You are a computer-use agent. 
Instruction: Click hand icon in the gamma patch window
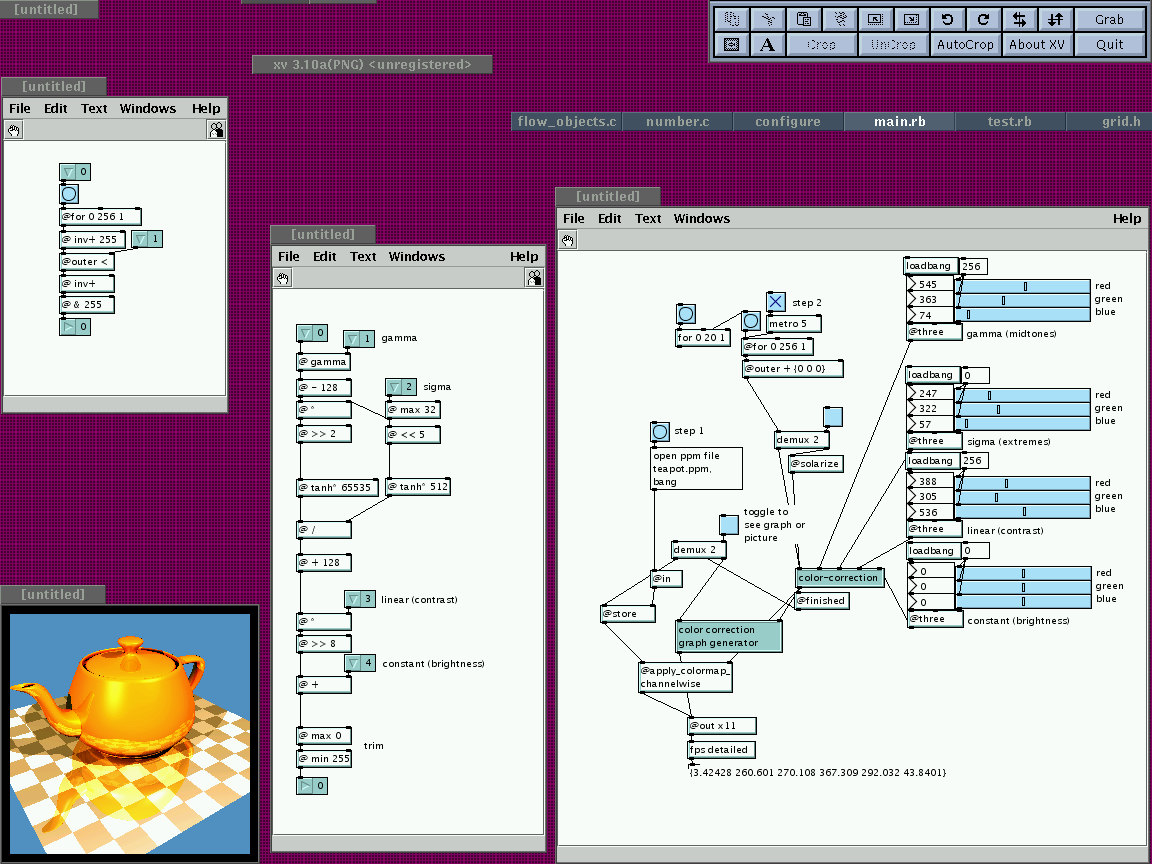tap(283, 278)
